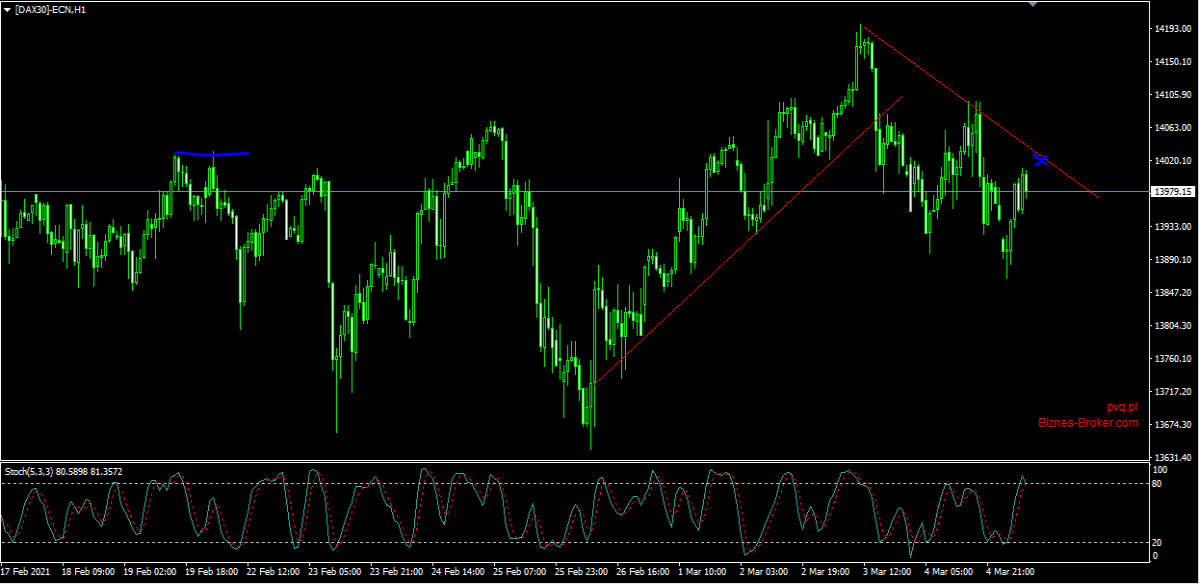Click time axis label 22 Feb 12:00
The height and width of the screenshot is (585, 1200).
coord(274,572)
